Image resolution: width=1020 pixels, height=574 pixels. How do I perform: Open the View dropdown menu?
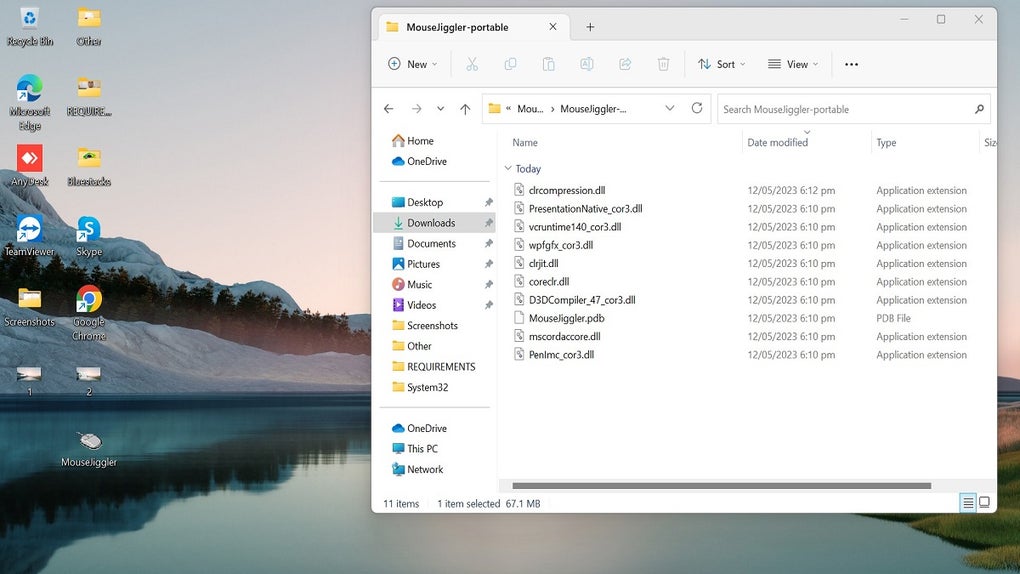[793, 64]
